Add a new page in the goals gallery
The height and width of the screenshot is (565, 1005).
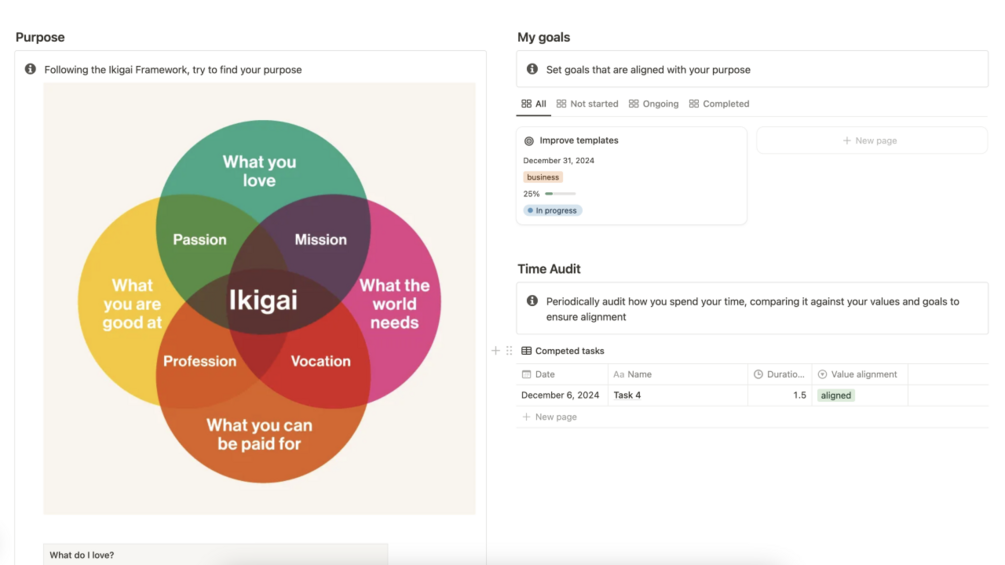click(871, 141)
